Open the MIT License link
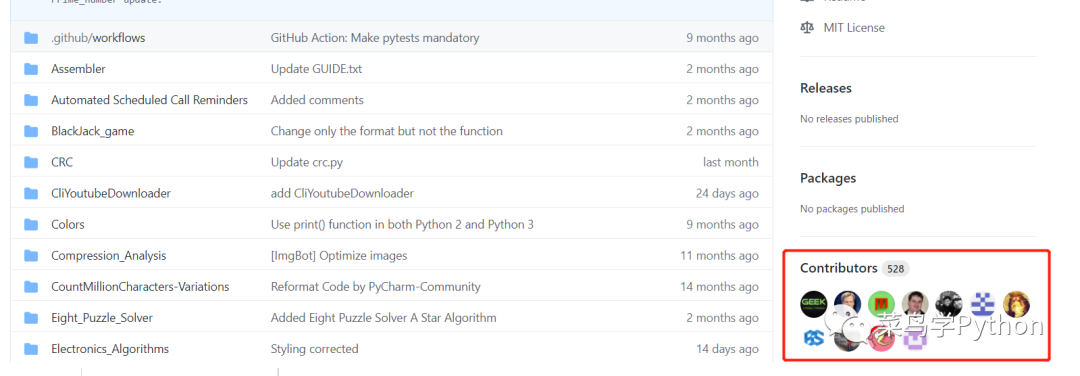 click(x=854, y=28)
